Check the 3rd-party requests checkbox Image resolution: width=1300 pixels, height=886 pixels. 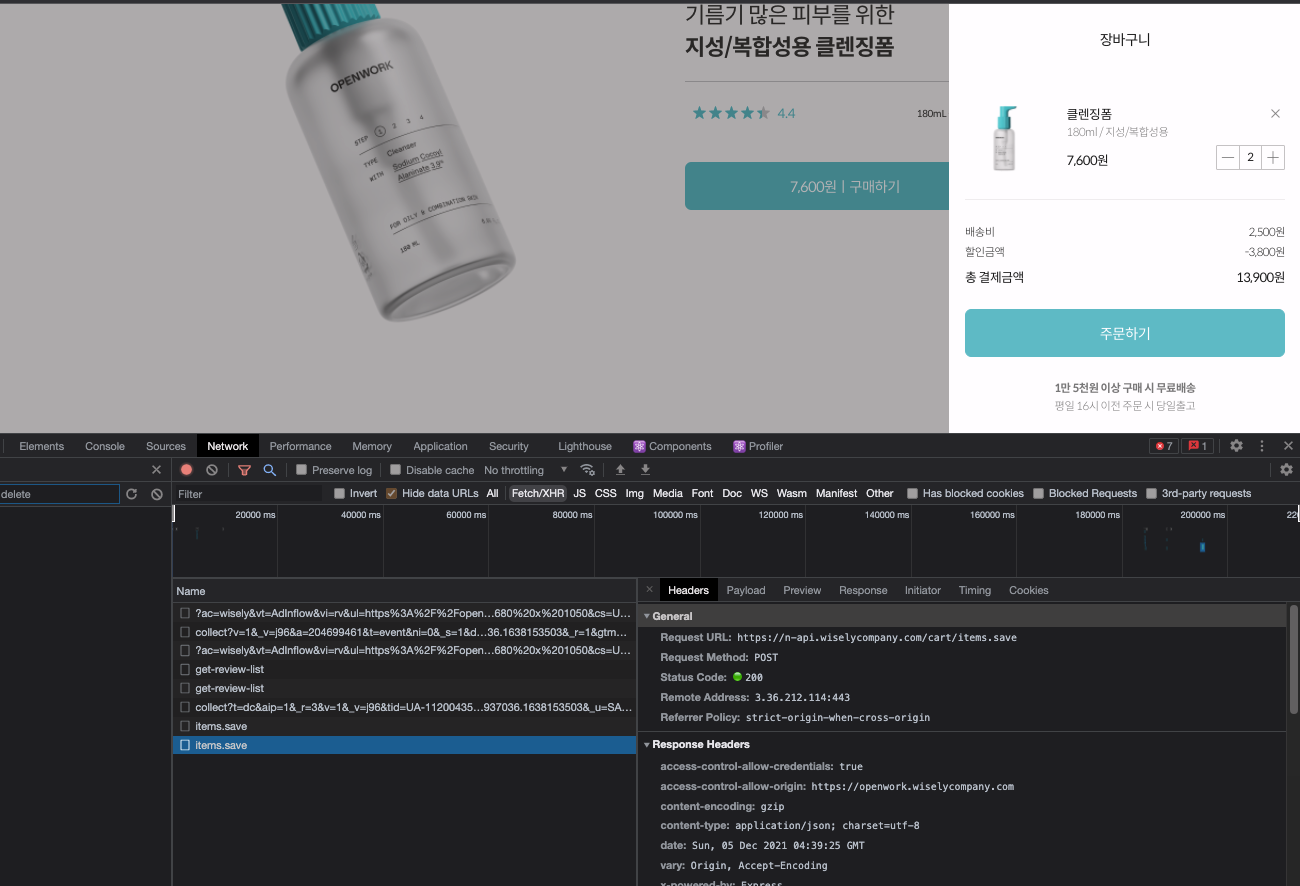coord(1152,494)
